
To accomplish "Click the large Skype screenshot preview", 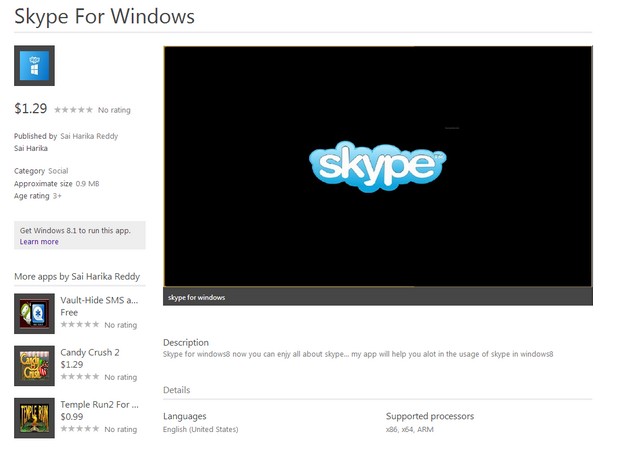I will [x=378, y=166].
